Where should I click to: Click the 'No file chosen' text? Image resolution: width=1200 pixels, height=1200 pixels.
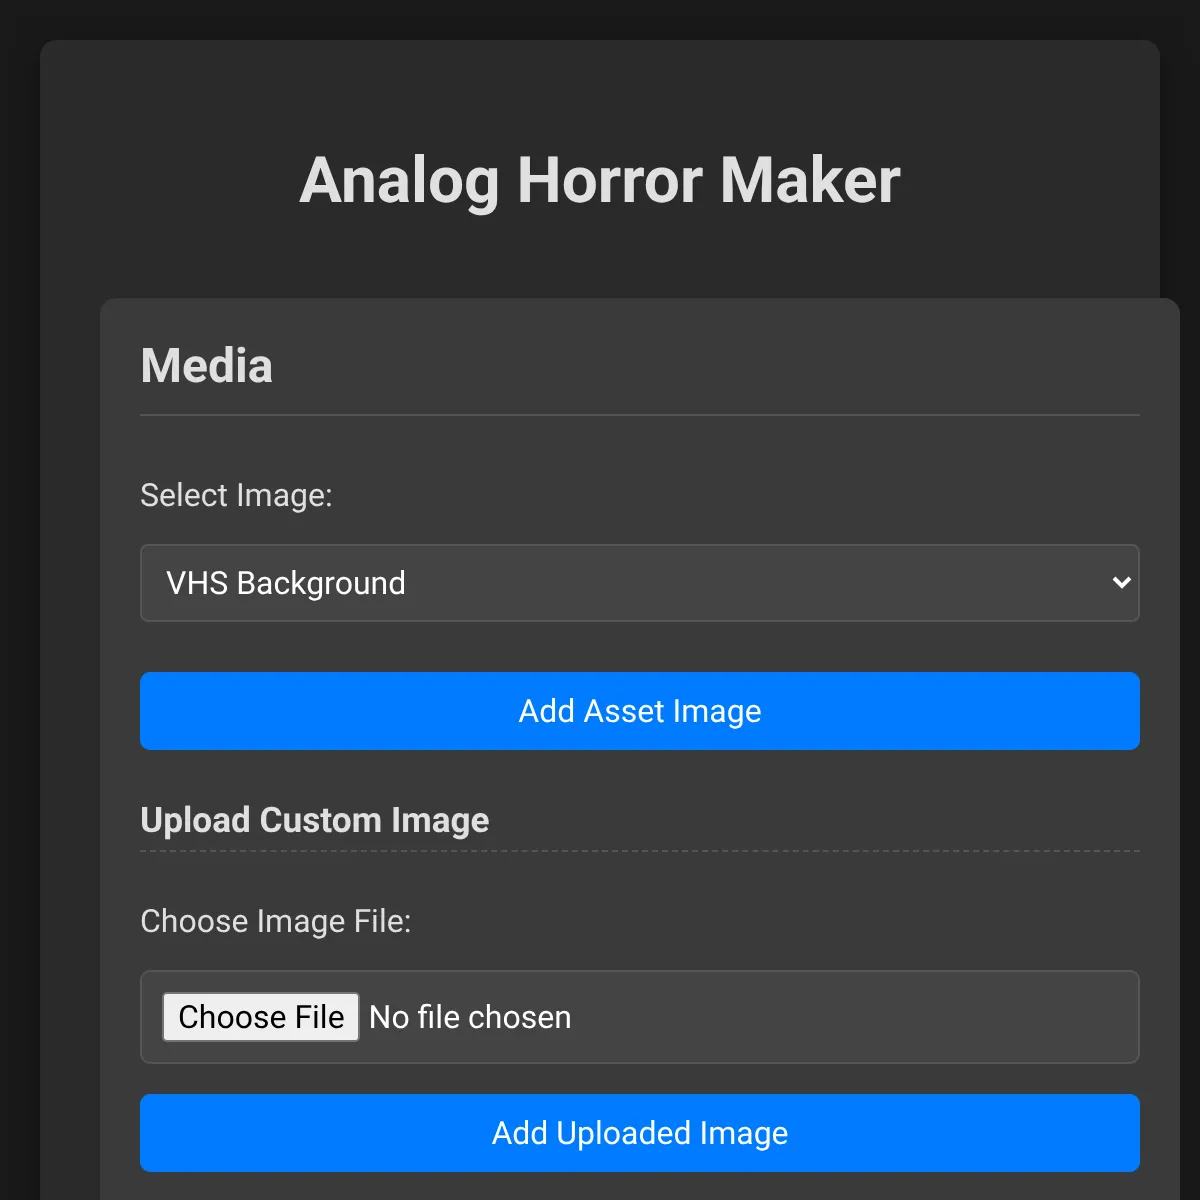point(469,1017)
